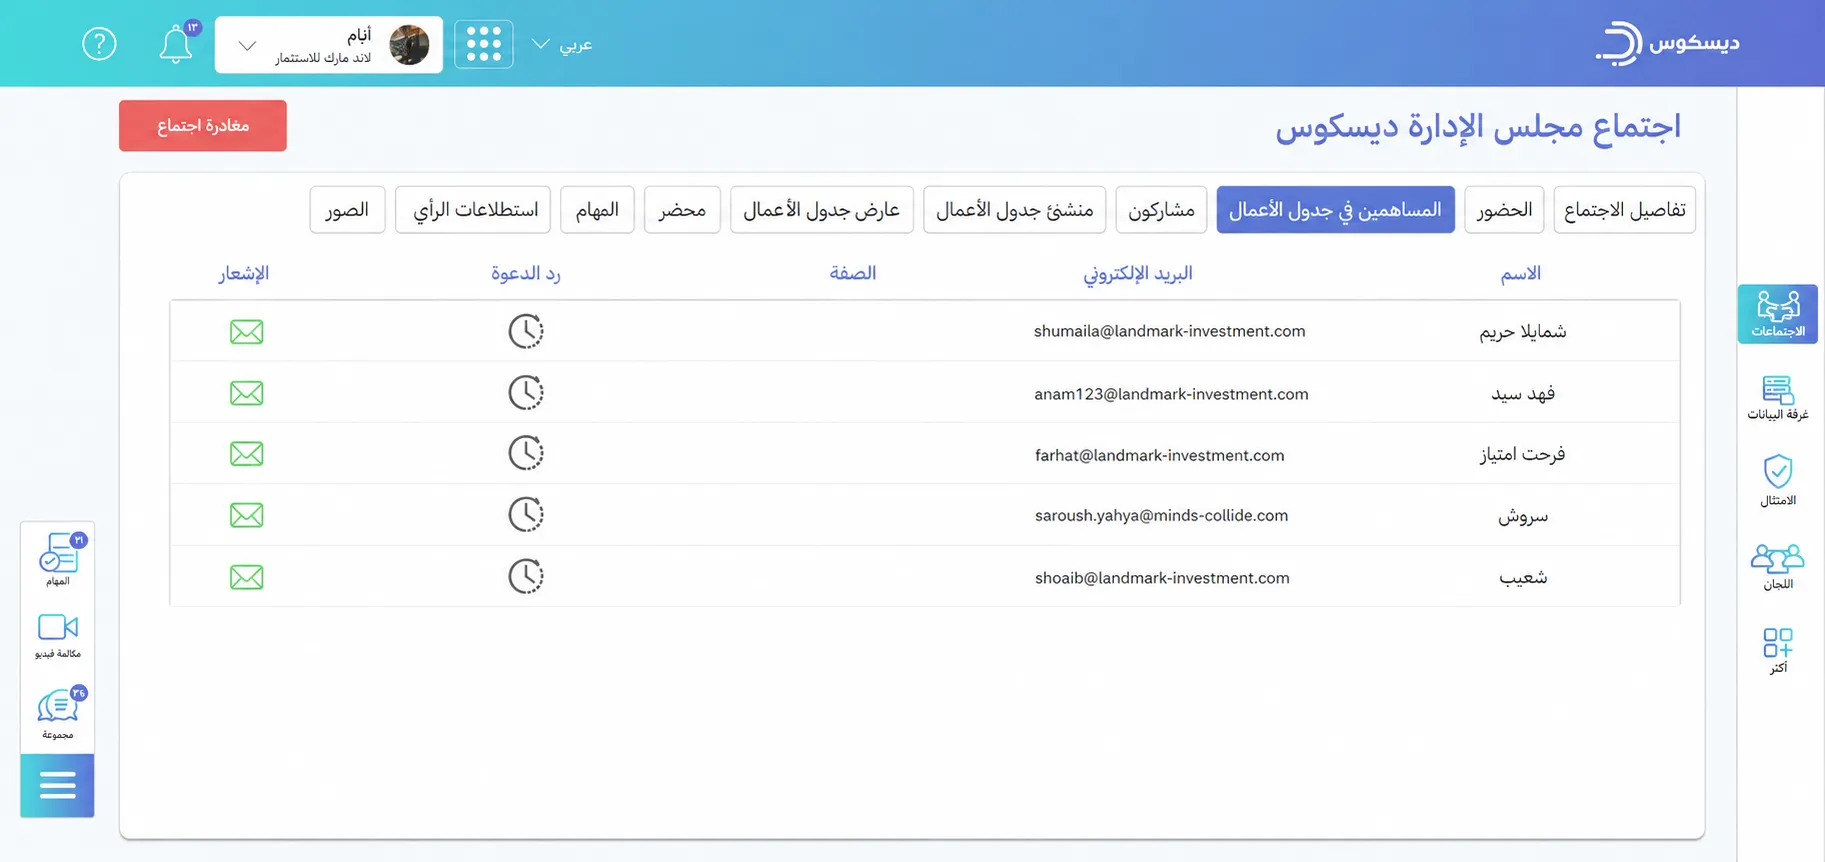Open الامتثال in the sidebar
This screenshot has height=862, width=1825.
(1777, 481)
